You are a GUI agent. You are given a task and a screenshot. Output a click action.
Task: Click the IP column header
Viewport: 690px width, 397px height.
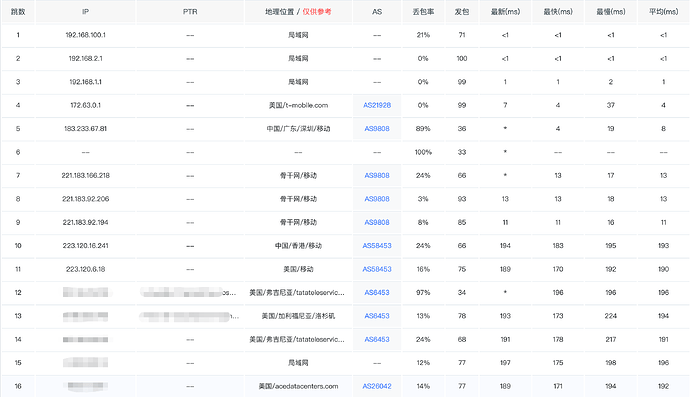coord(85,12)
